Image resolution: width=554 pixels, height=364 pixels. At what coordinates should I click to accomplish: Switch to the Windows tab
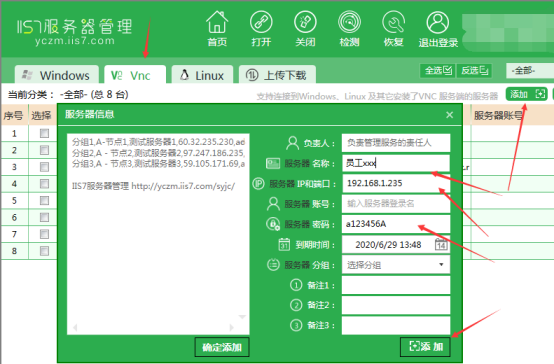click(x=57, y=75)
